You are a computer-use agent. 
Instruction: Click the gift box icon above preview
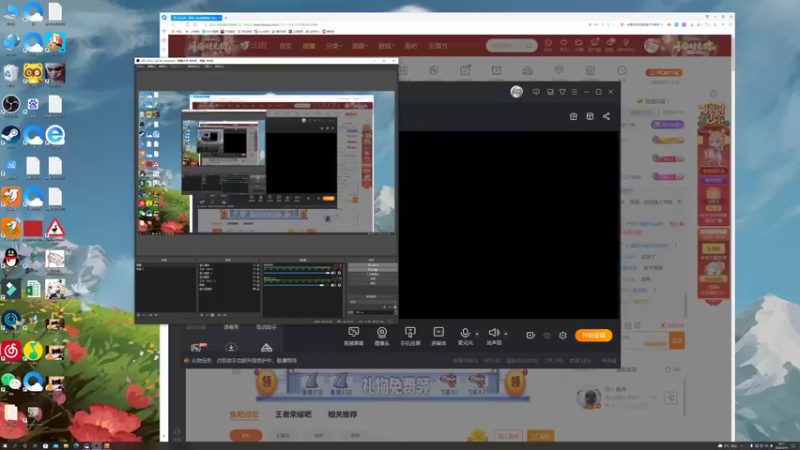573,116
